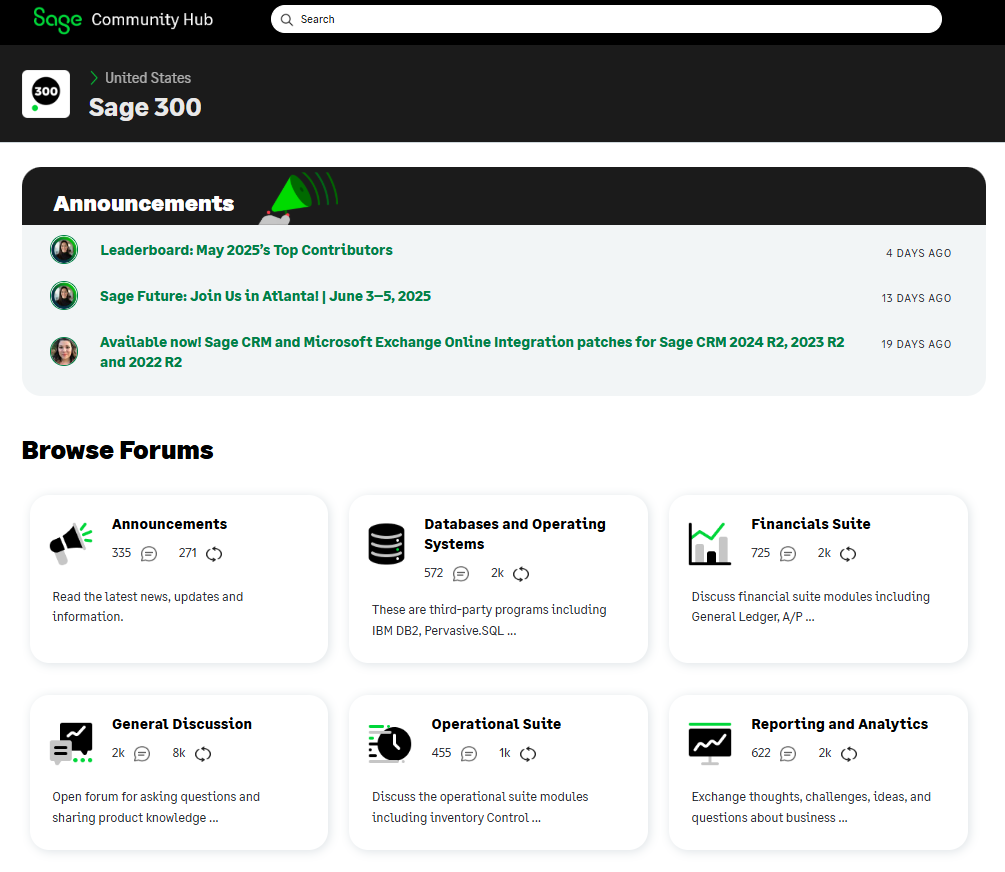This screenshot has height=872, width=1005.
Task: Click the Operational Suite clock icon
Action: click(390, 744)
